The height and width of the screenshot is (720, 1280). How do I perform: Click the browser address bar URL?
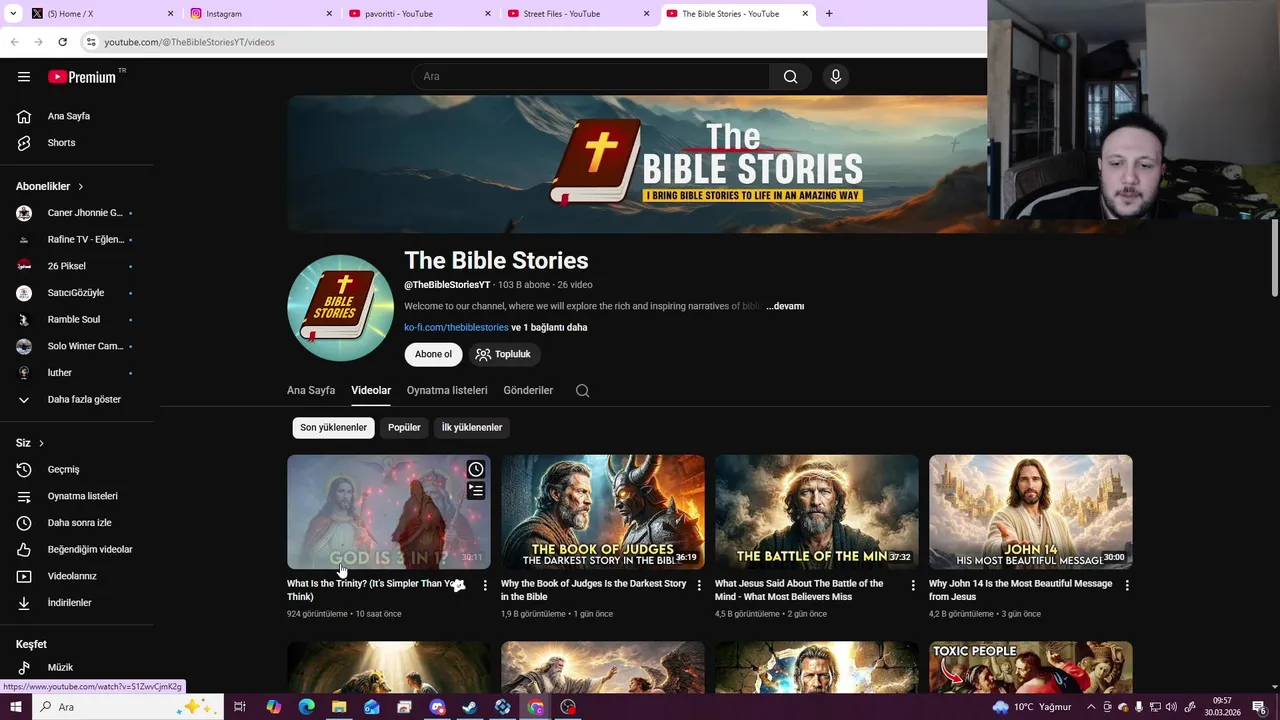pos(190,42)
